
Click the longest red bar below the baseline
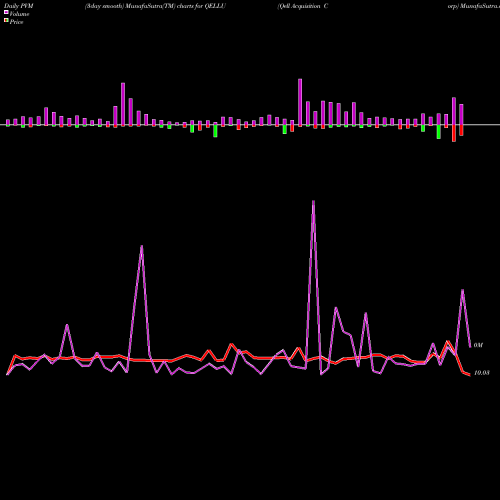pos(454,133)
